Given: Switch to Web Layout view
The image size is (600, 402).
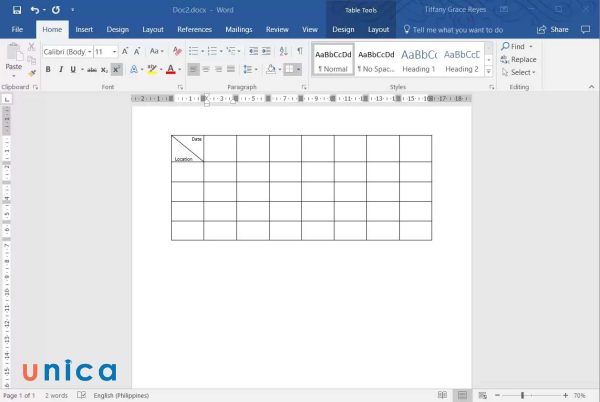Looking at the screenshot, I should pos(483,395).
